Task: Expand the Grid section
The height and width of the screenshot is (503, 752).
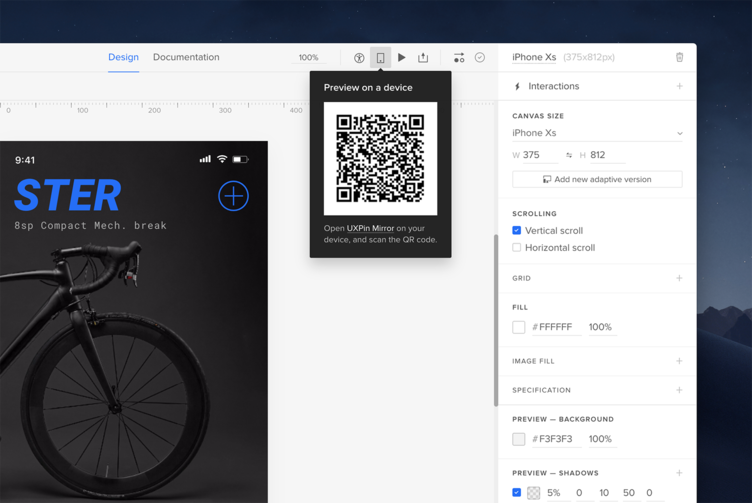Action: tap(679, 278)
